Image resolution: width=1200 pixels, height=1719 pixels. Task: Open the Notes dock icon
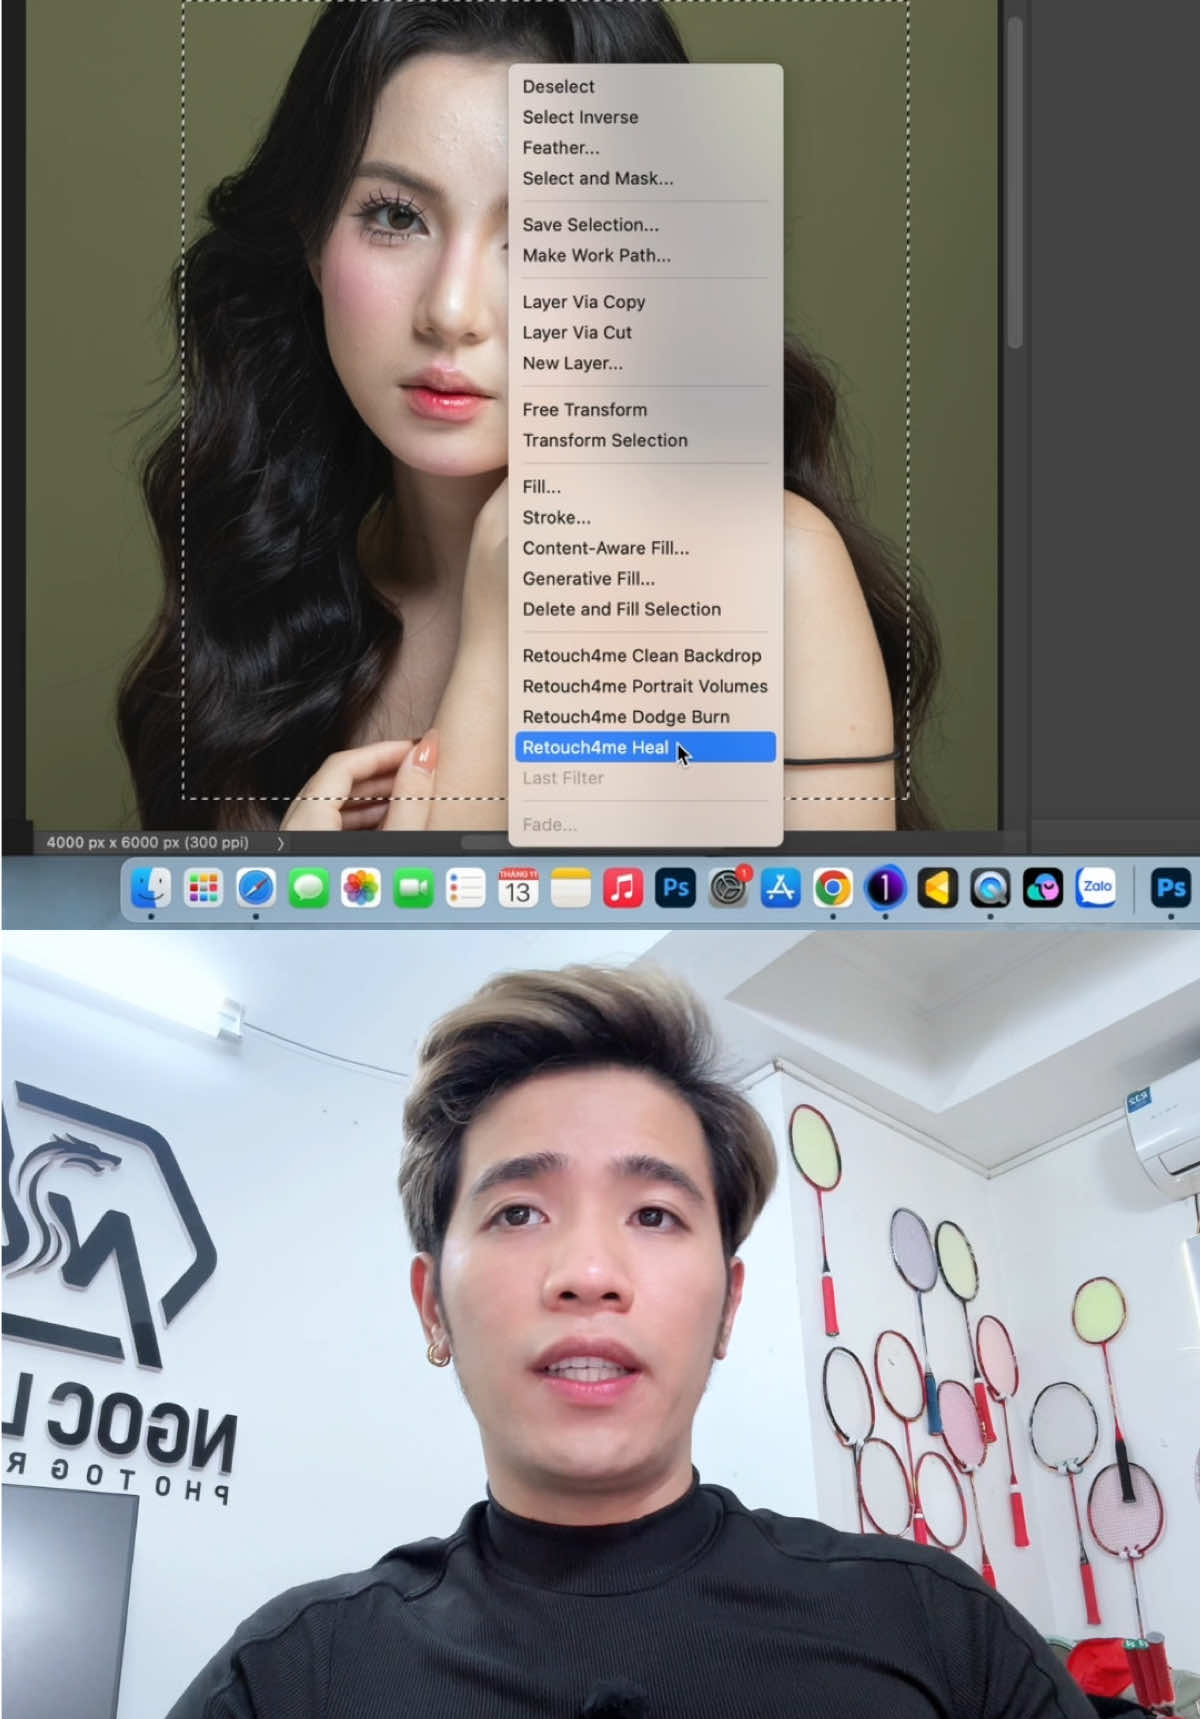tap(571, 888)
